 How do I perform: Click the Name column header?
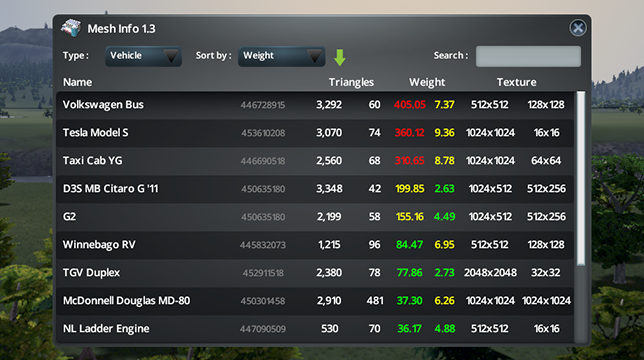click(77, 82)
